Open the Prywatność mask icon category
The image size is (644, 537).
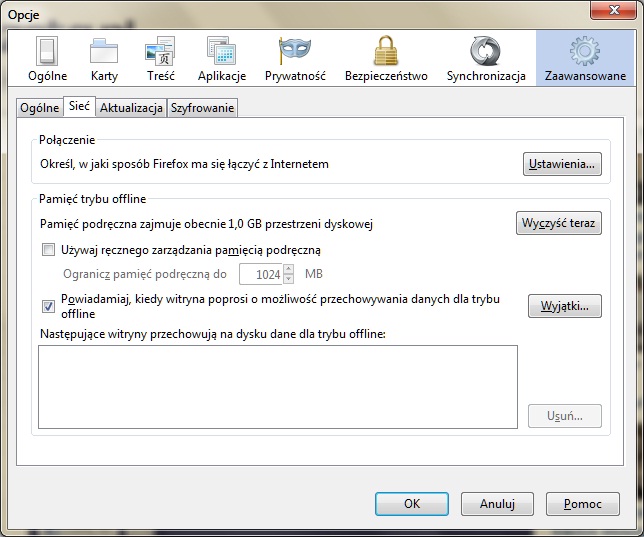click(295, 58)
